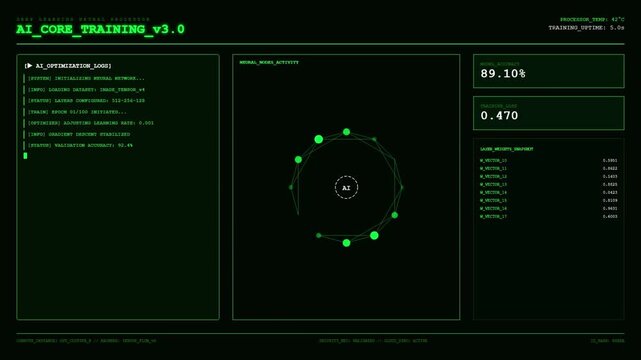The height and width of the screenshot is (360, 641).
Task: Select the W_VECTOR_12 row
Action: point(549,177)
